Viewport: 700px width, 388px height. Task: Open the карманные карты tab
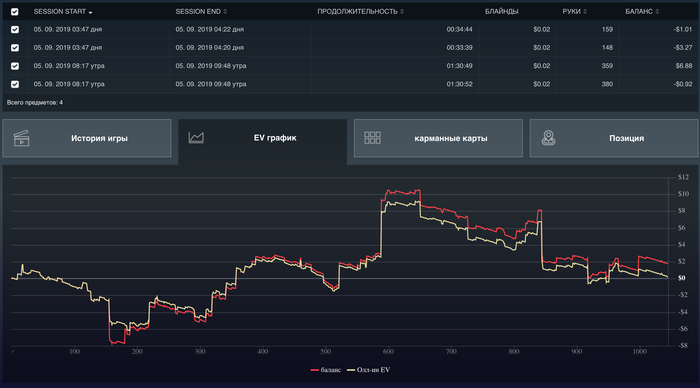438,138
